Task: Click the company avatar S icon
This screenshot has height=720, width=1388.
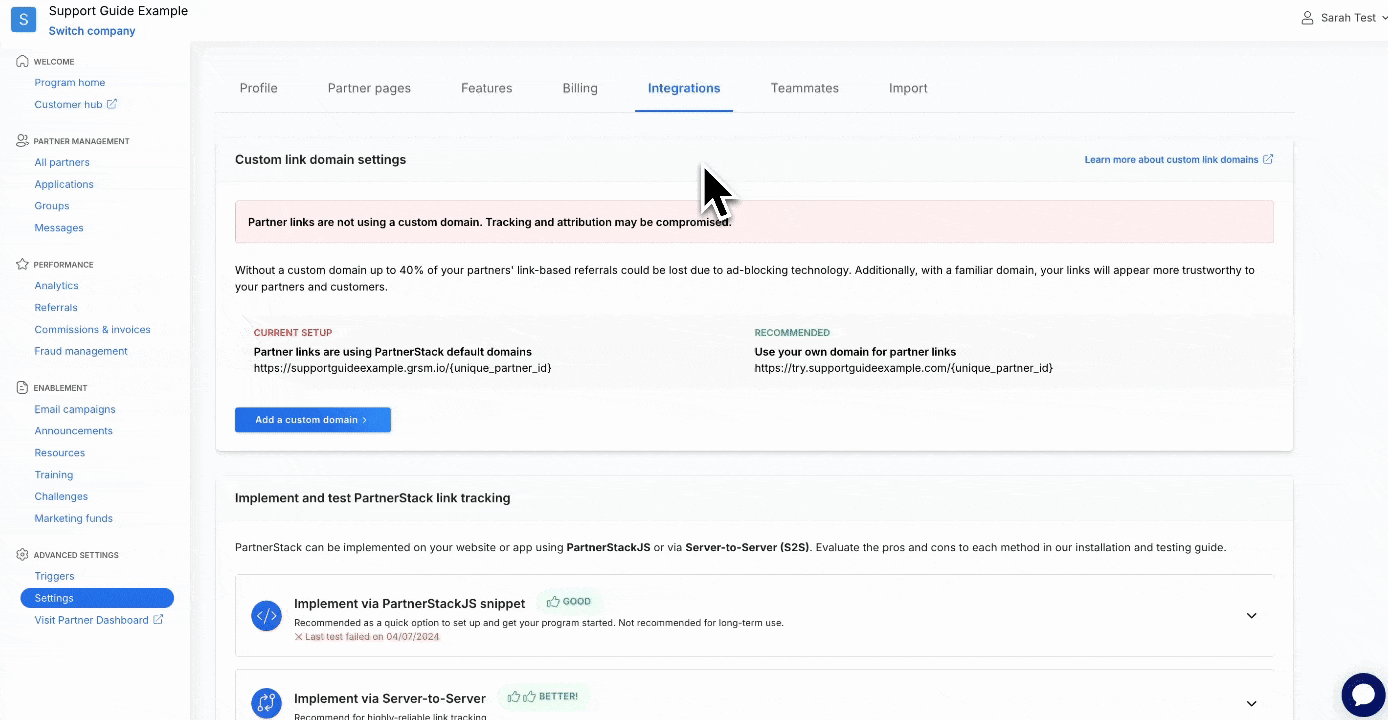Action: (x=23, y=19)
